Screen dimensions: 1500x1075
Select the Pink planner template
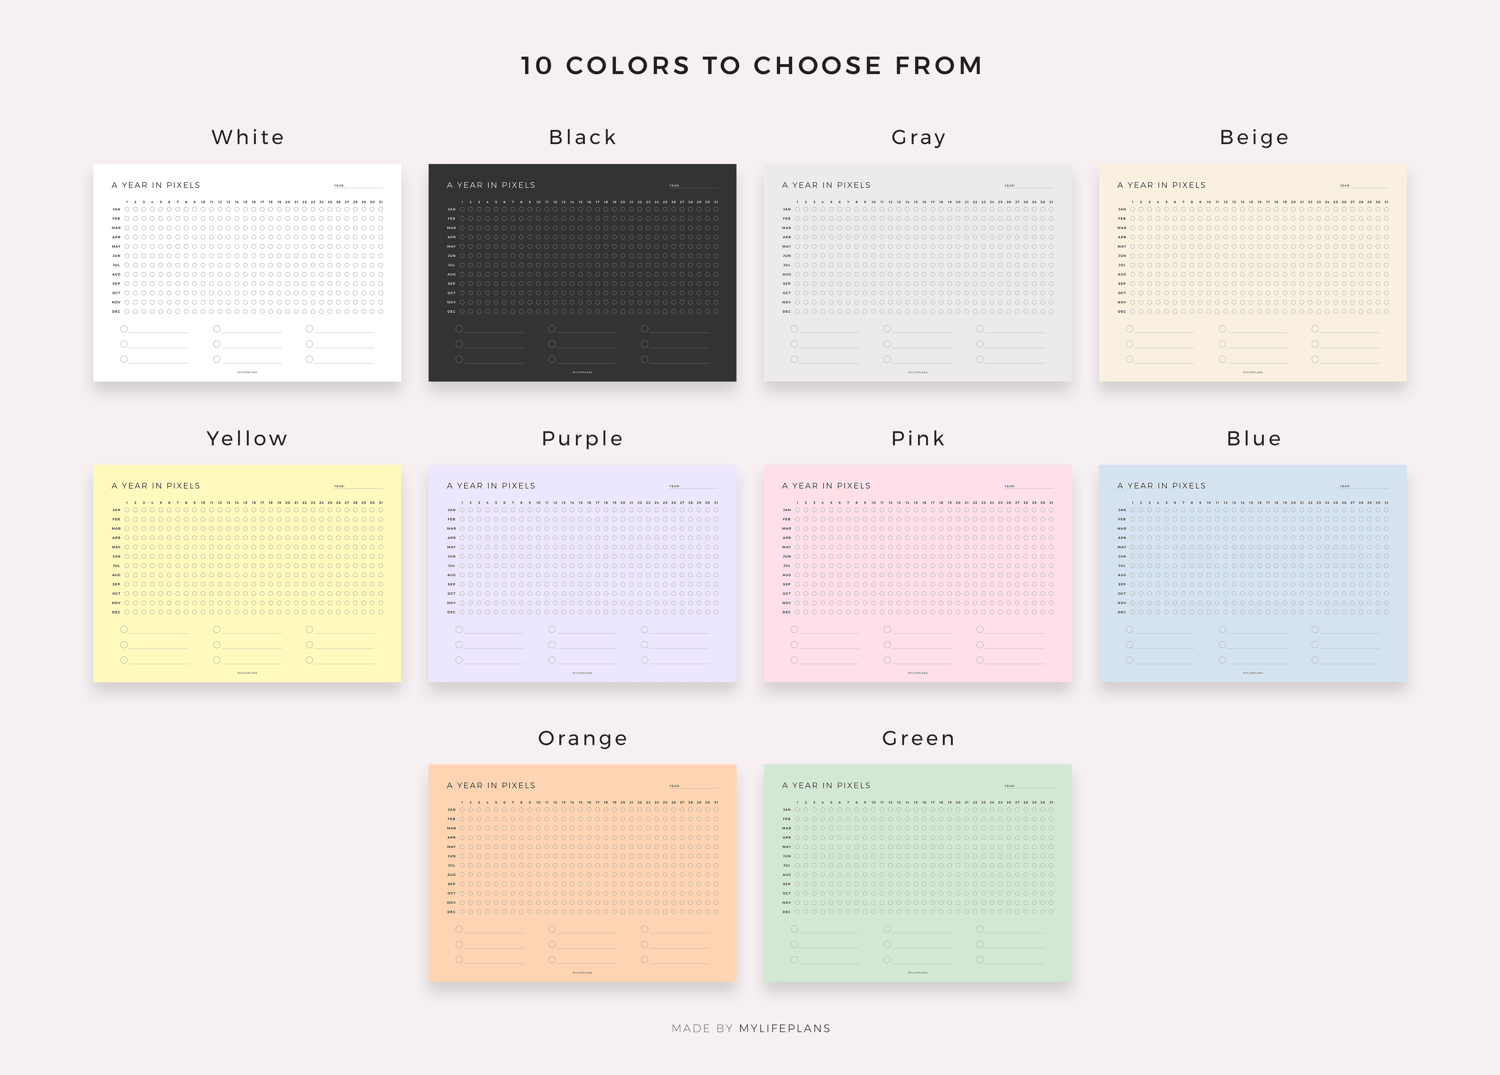tap(917, 573)
